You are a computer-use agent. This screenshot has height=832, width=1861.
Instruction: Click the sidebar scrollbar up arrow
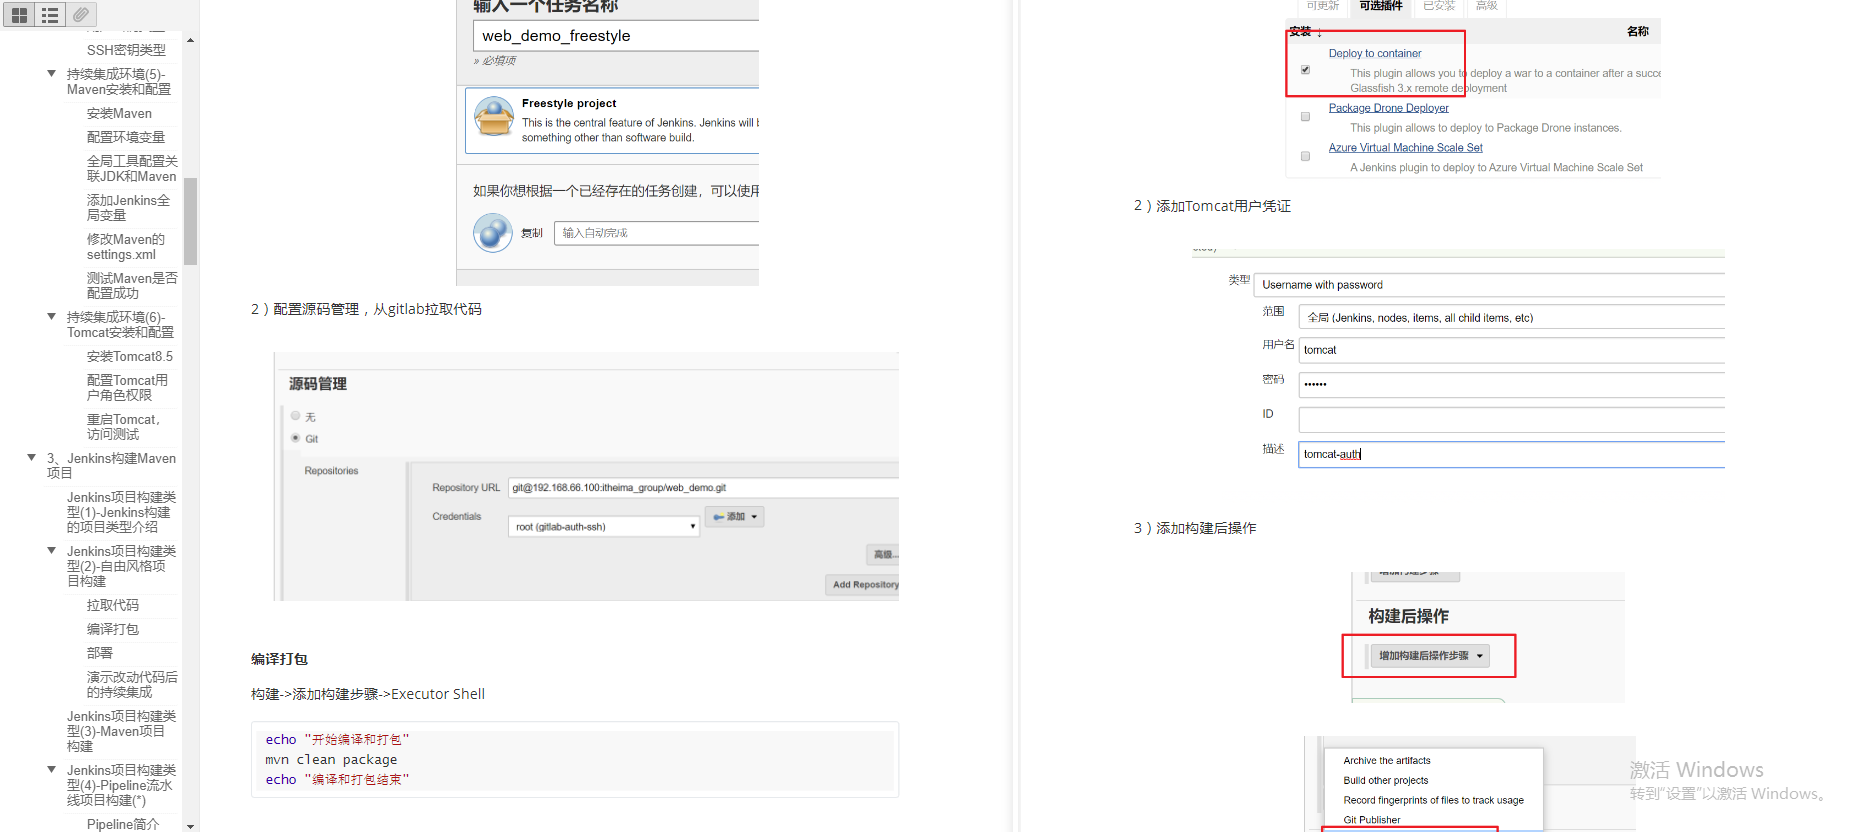(x=190, y=41)
